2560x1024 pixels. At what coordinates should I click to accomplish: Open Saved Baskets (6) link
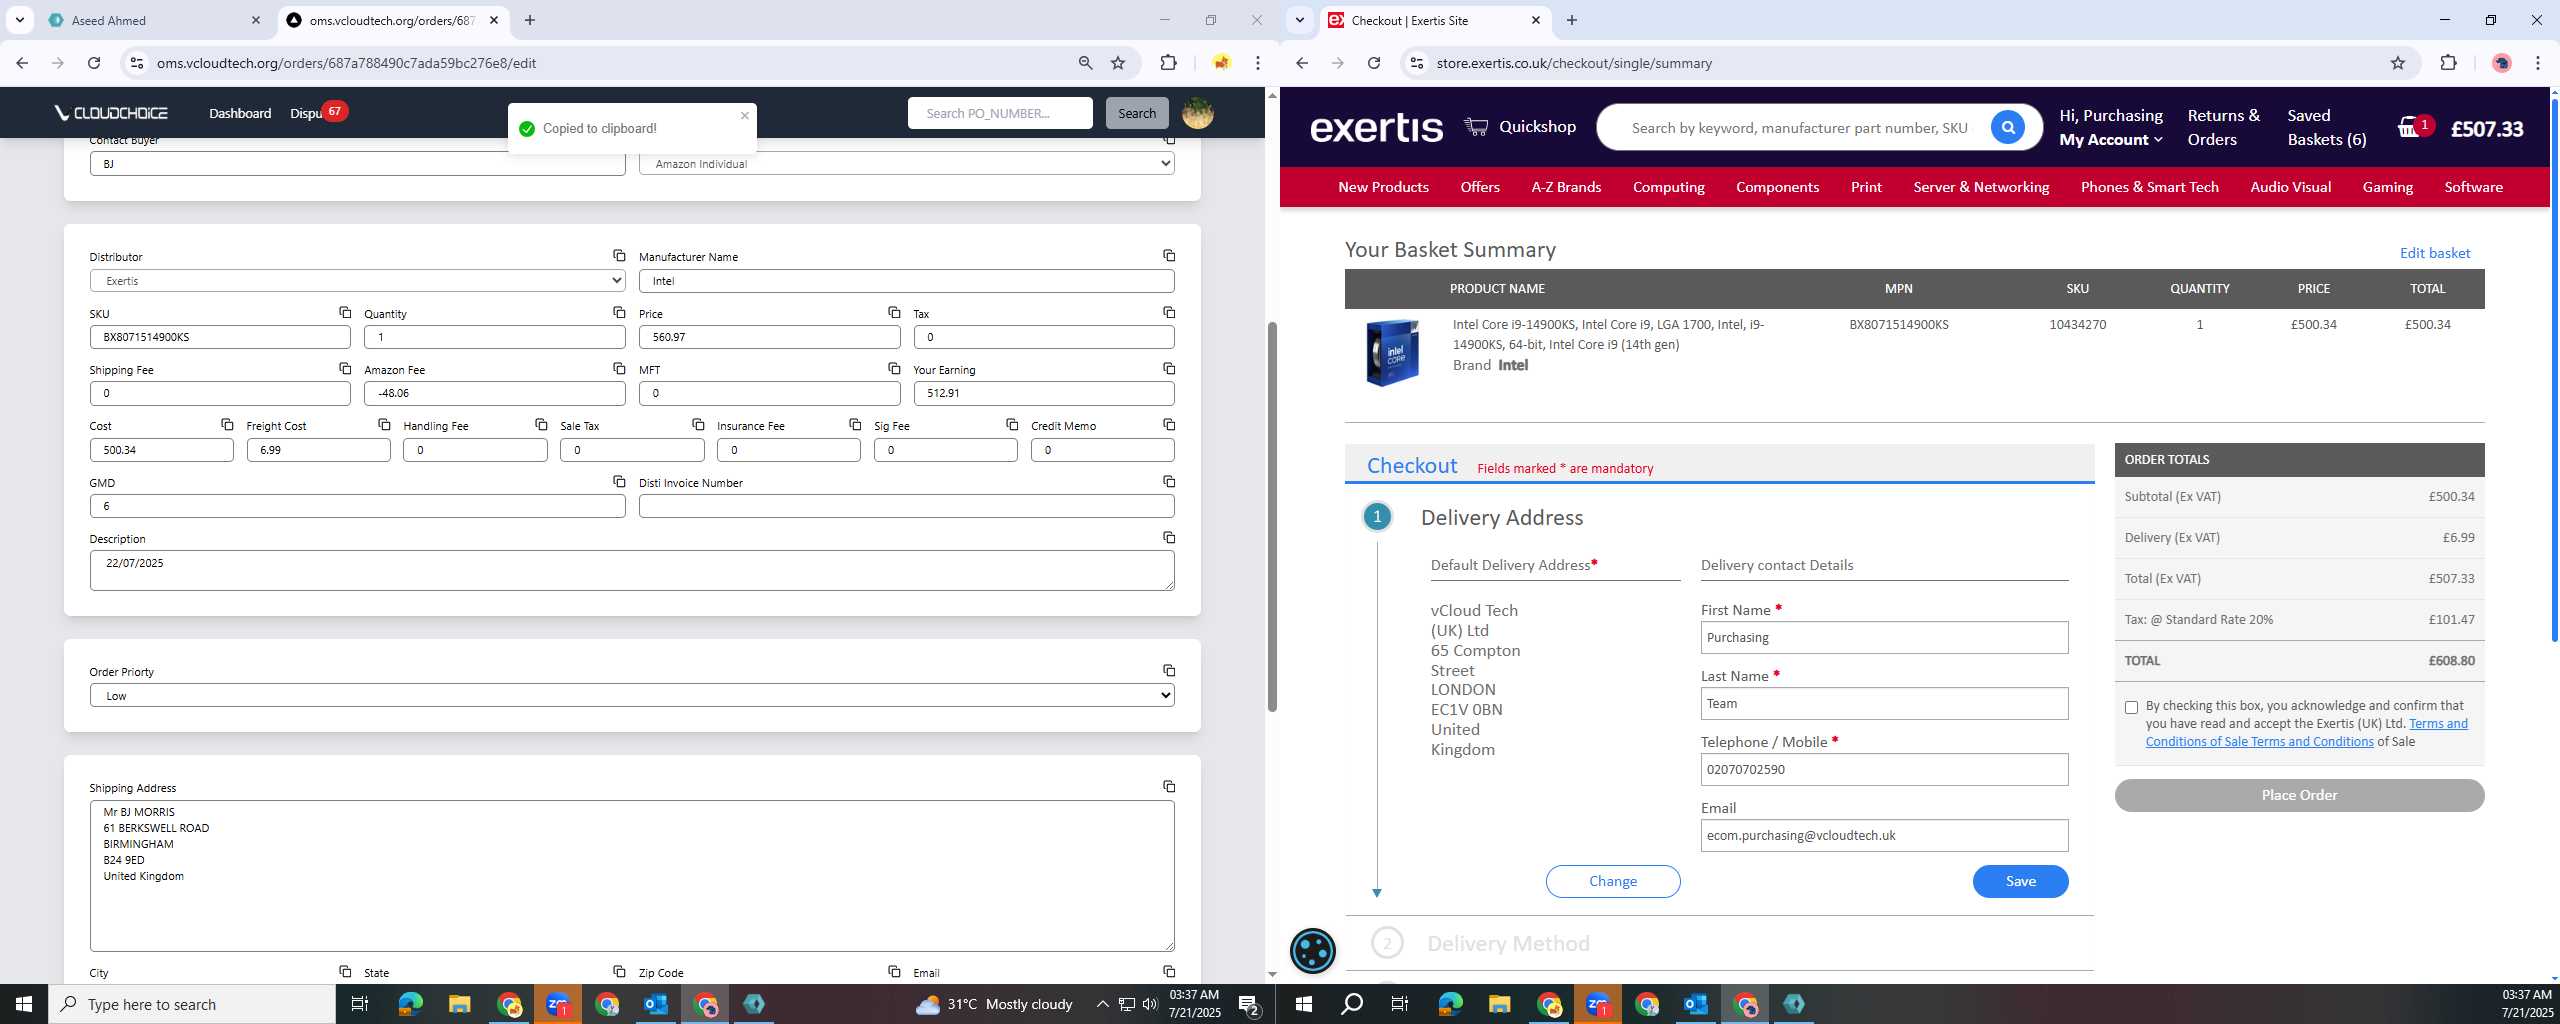pos(2326,127)
